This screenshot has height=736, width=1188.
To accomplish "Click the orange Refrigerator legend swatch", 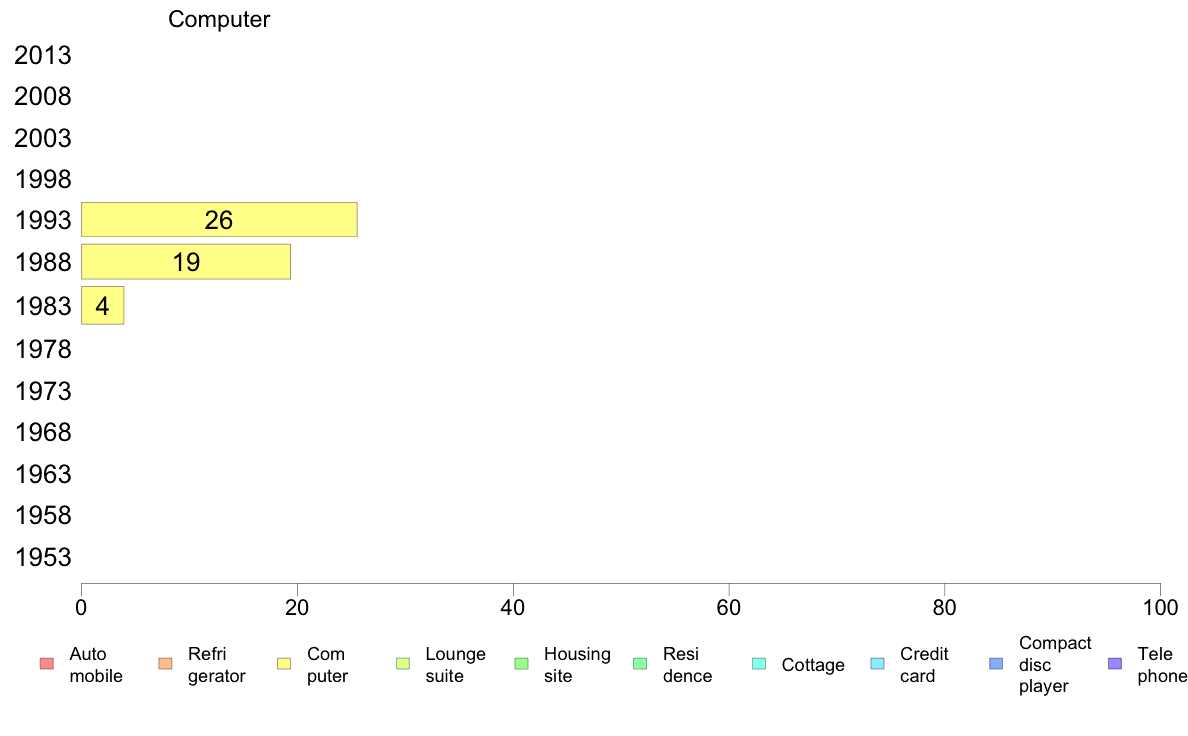I will pos(165,664).
